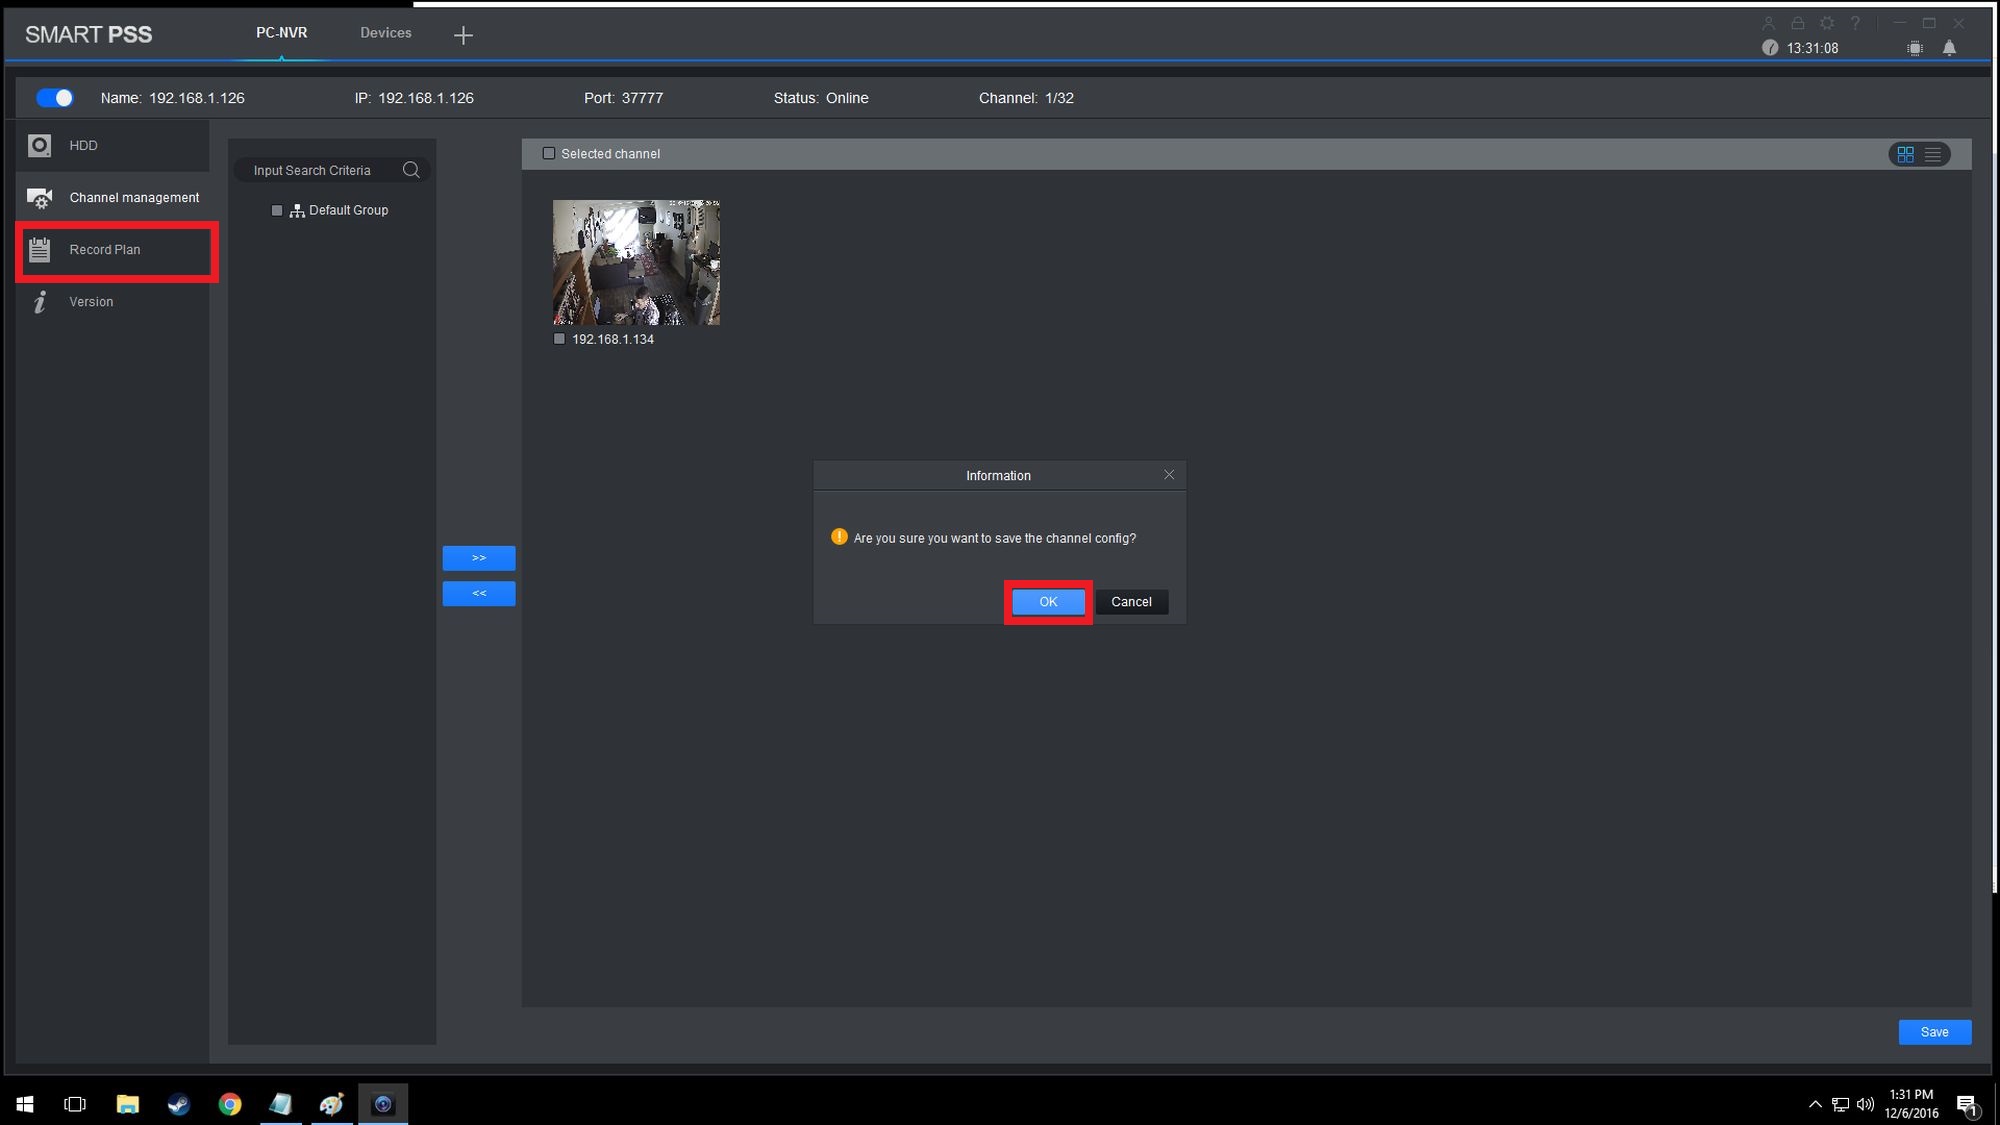Cancel the Information dialog
Screen dimensions: 2000x1125
1131,602
